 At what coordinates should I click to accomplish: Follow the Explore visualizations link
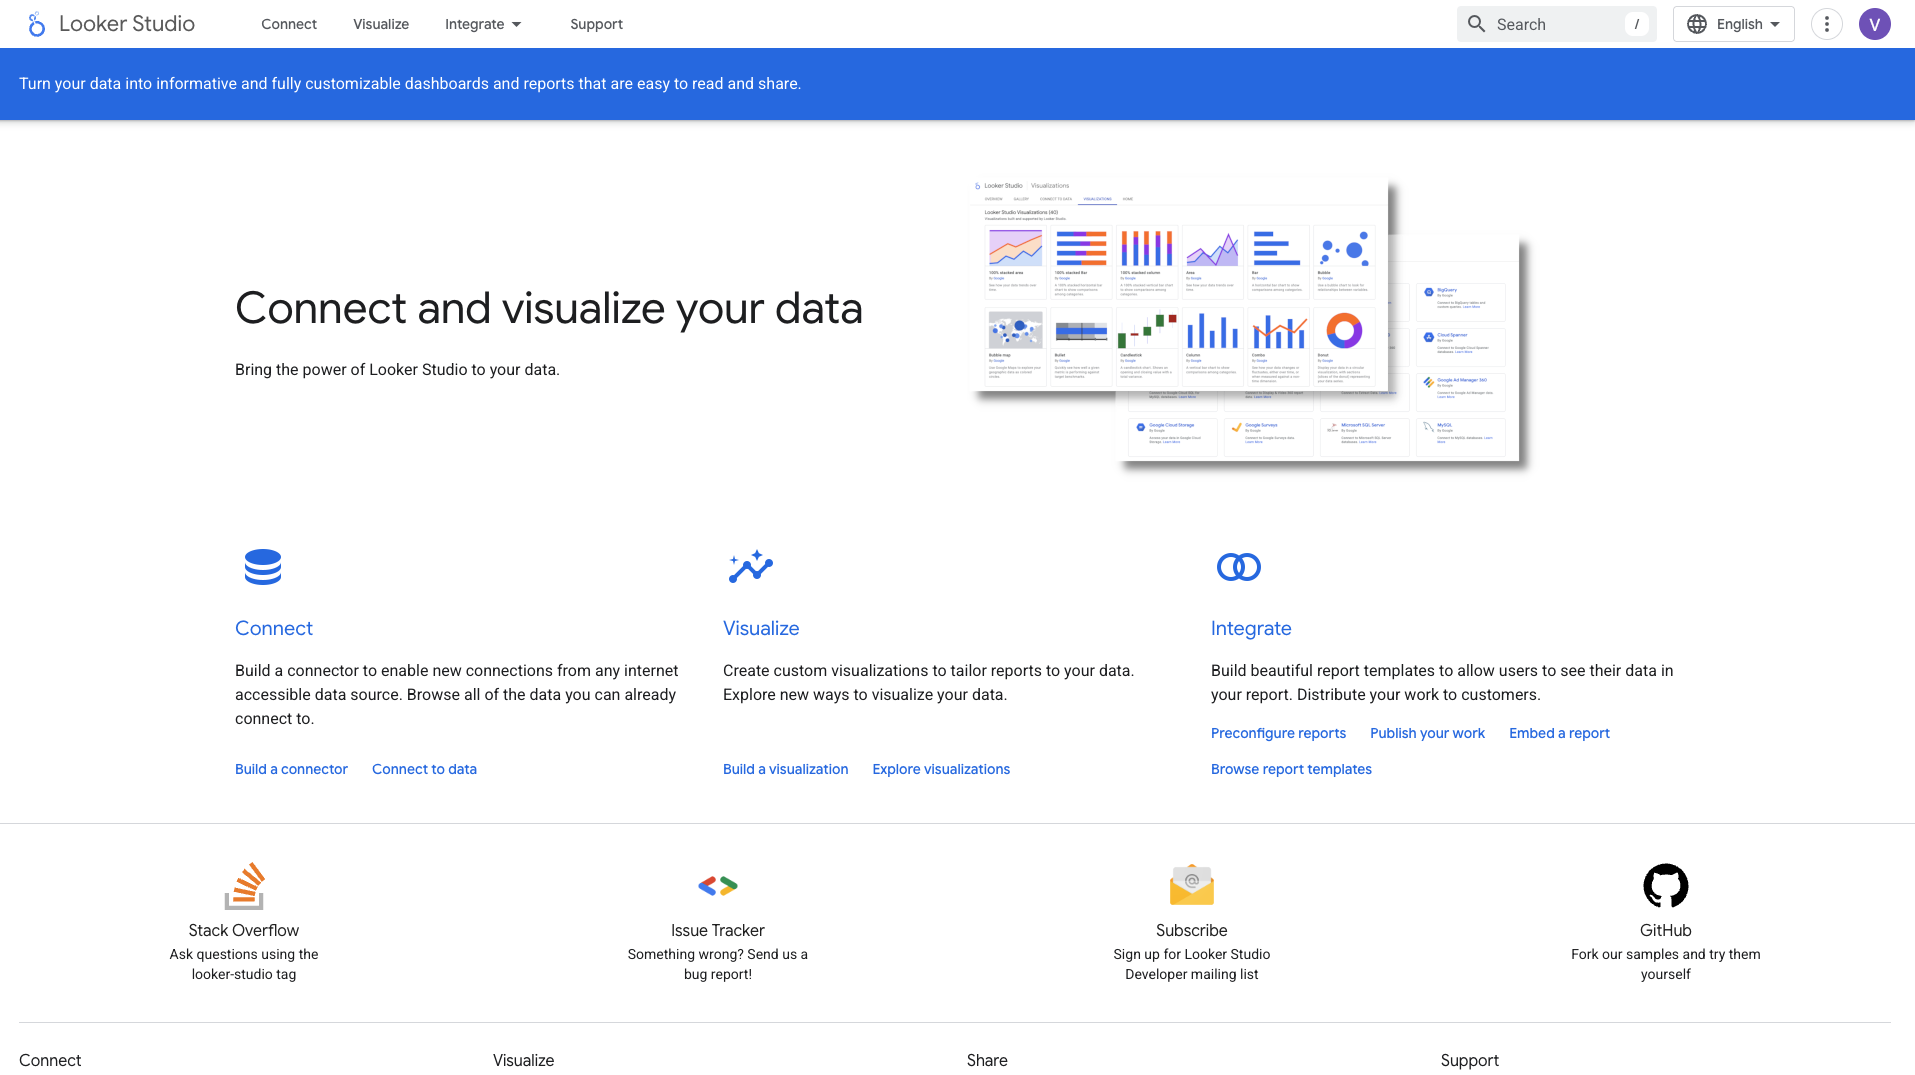point(941,769)
